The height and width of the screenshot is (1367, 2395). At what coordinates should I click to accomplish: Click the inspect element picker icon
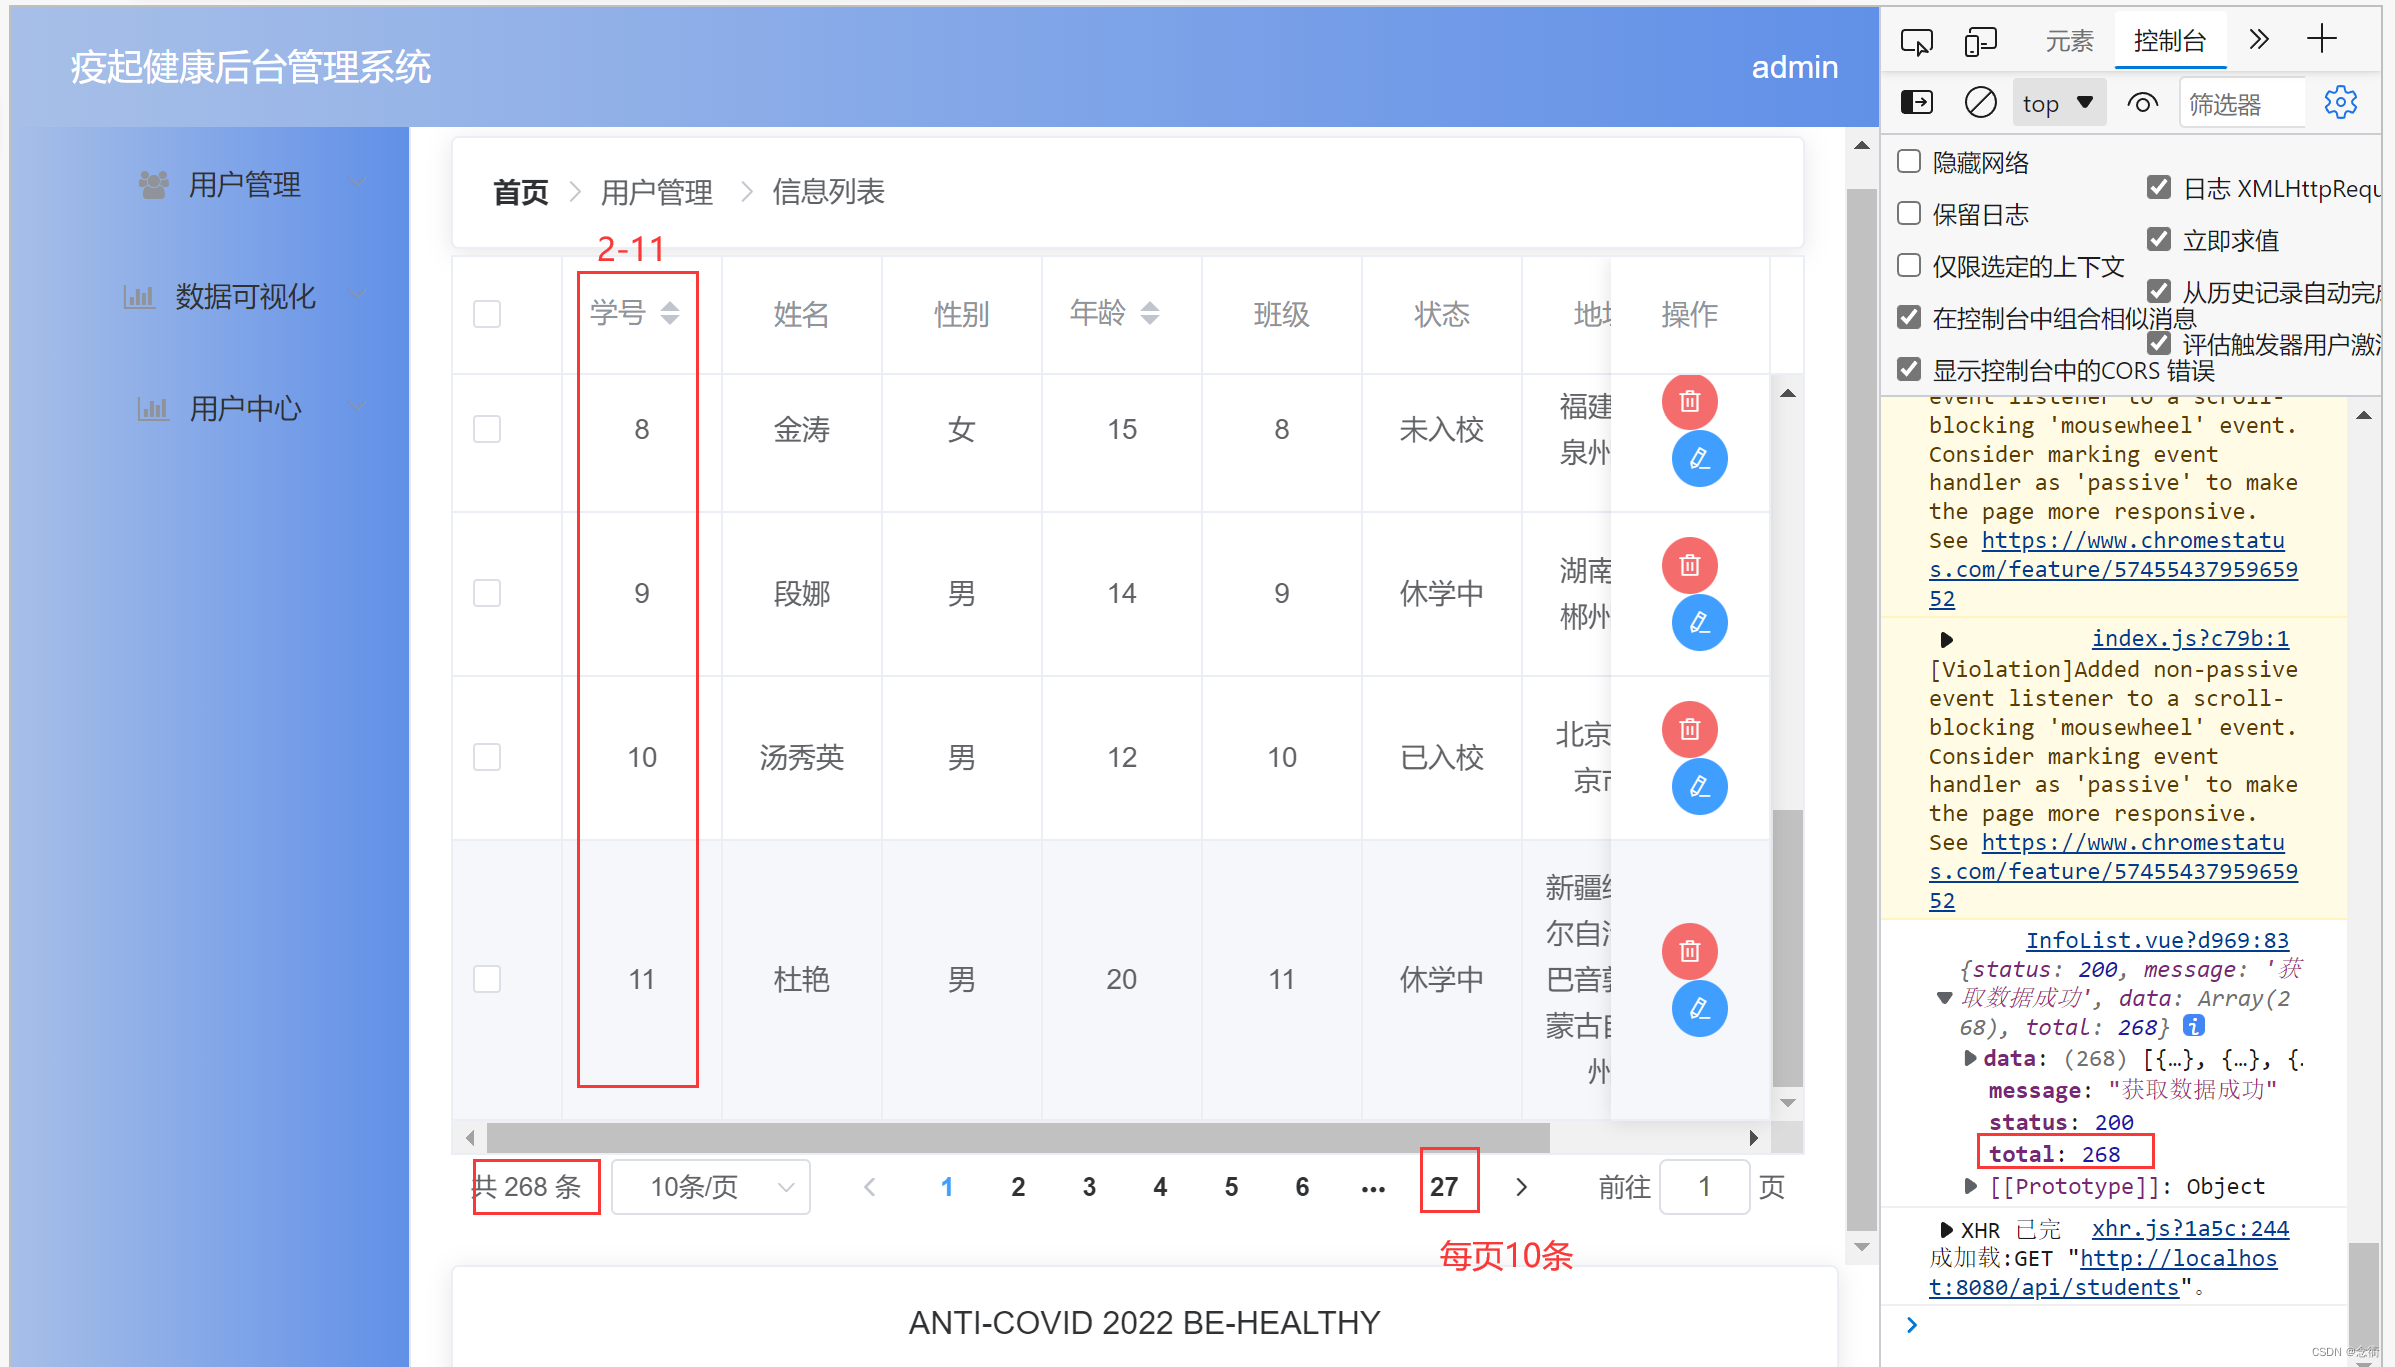1916,41
